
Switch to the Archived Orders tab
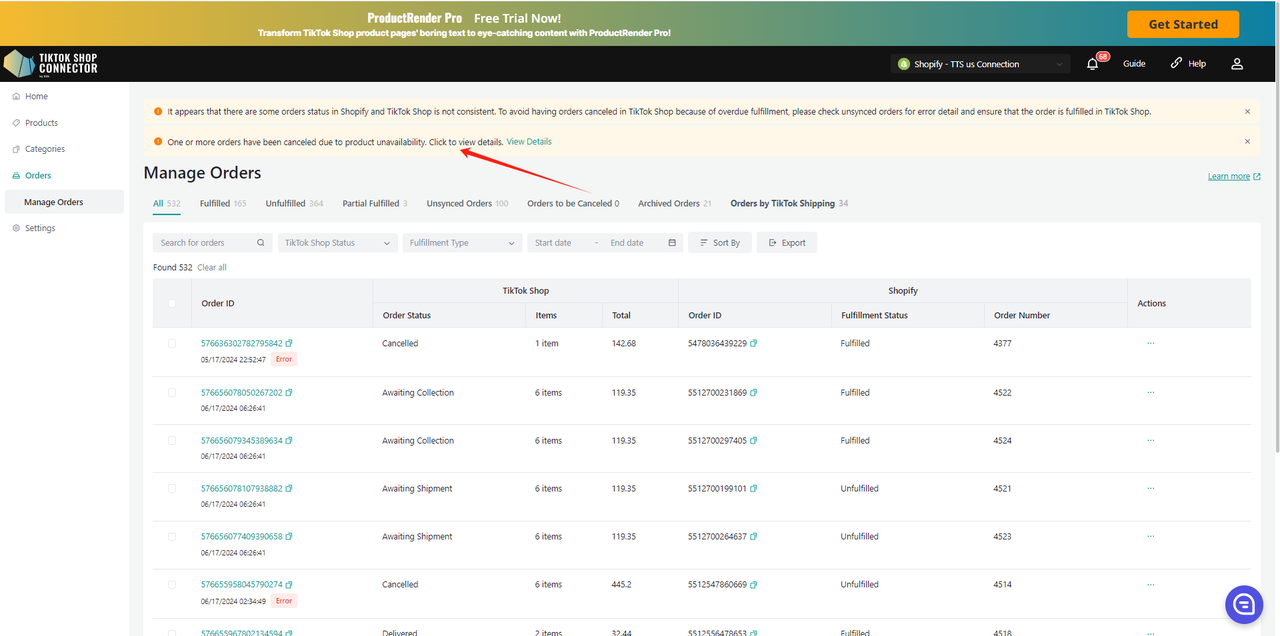tap(675, 203)
